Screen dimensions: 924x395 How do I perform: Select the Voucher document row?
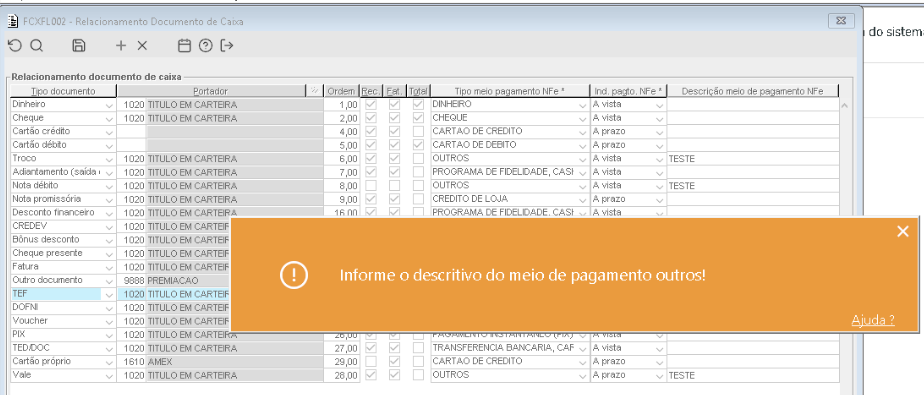[x=63, y=321]
